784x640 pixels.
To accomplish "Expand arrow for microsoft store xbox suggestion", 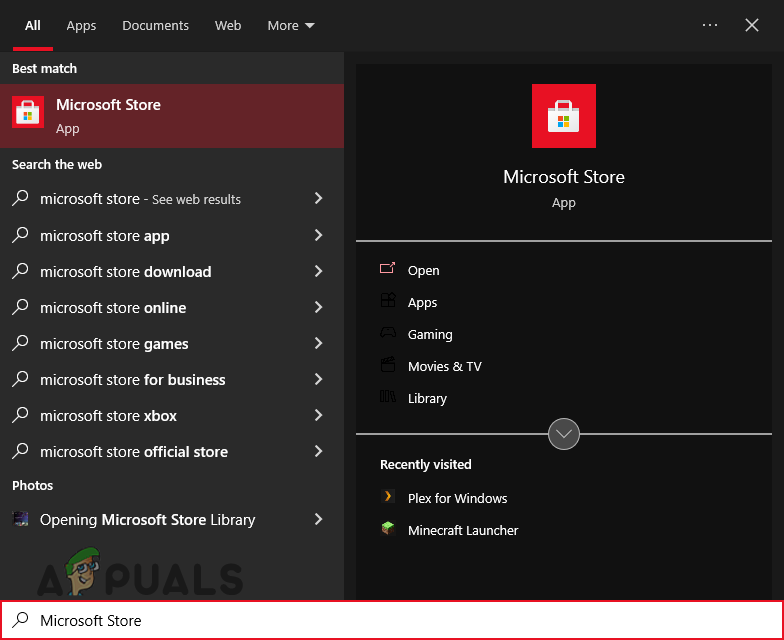I will [319, 415].
